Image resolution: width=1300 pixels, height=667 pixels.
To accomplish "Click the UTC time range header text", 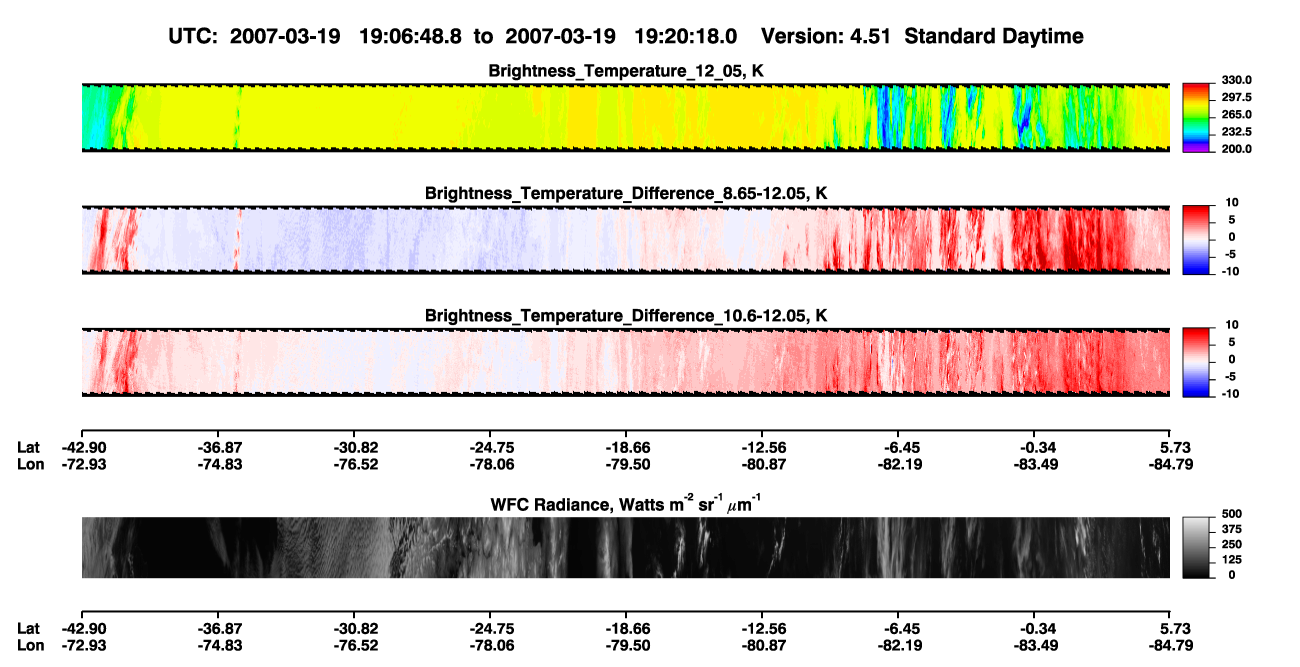I will click(x=627, y=36).
